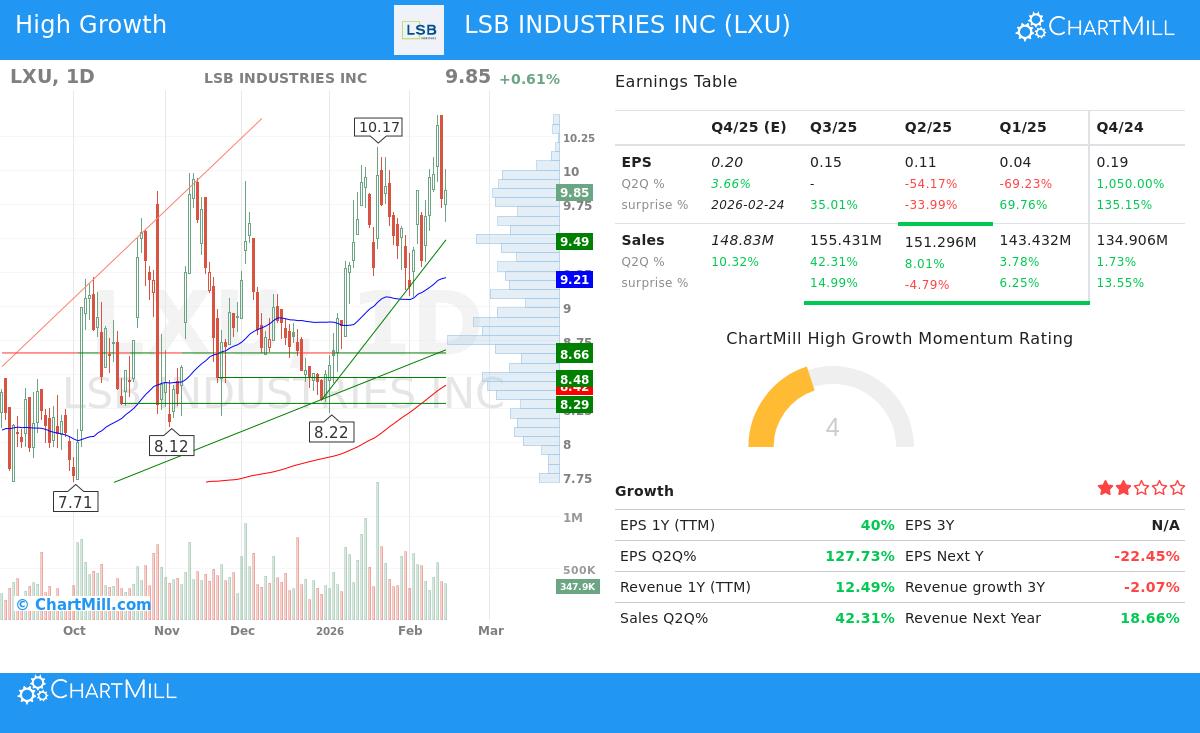Click the 10.17 annotation on the chart

378,127
